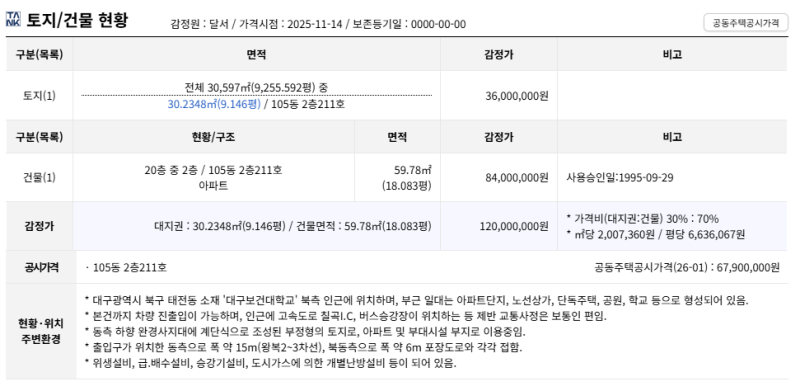
Task: Click the 감정가 summary row label
Action: (x=39, y=226)
